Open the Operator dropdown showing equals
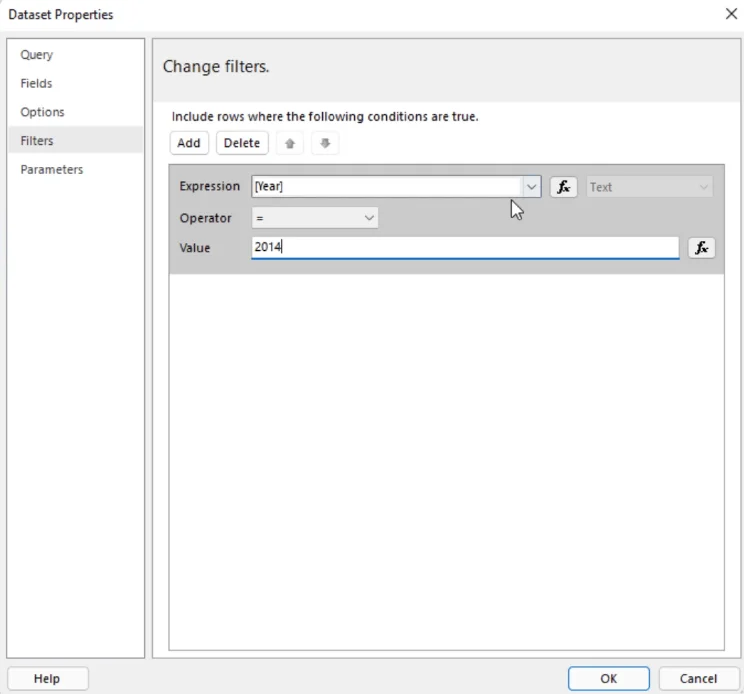The image size is (744, 694). [x=315, y=218]
